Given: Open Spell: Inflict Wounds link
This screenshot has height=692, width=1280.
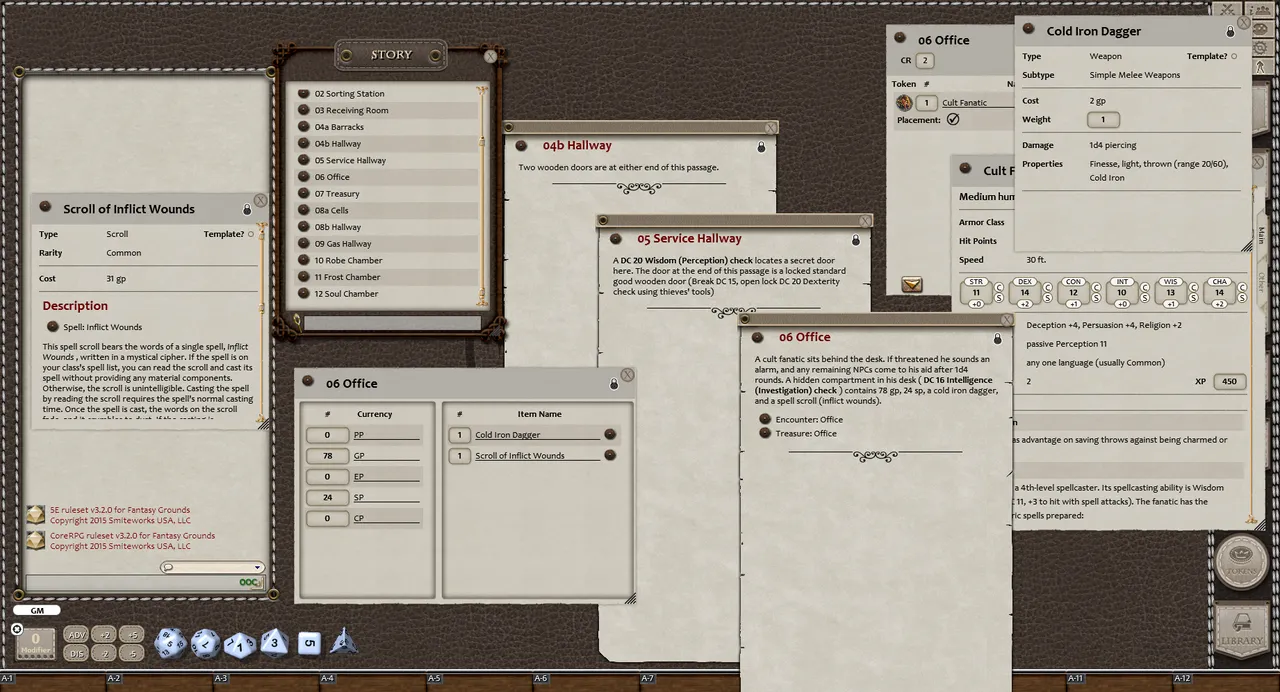Looking at the screenshot, I should (x=53, y=326).
